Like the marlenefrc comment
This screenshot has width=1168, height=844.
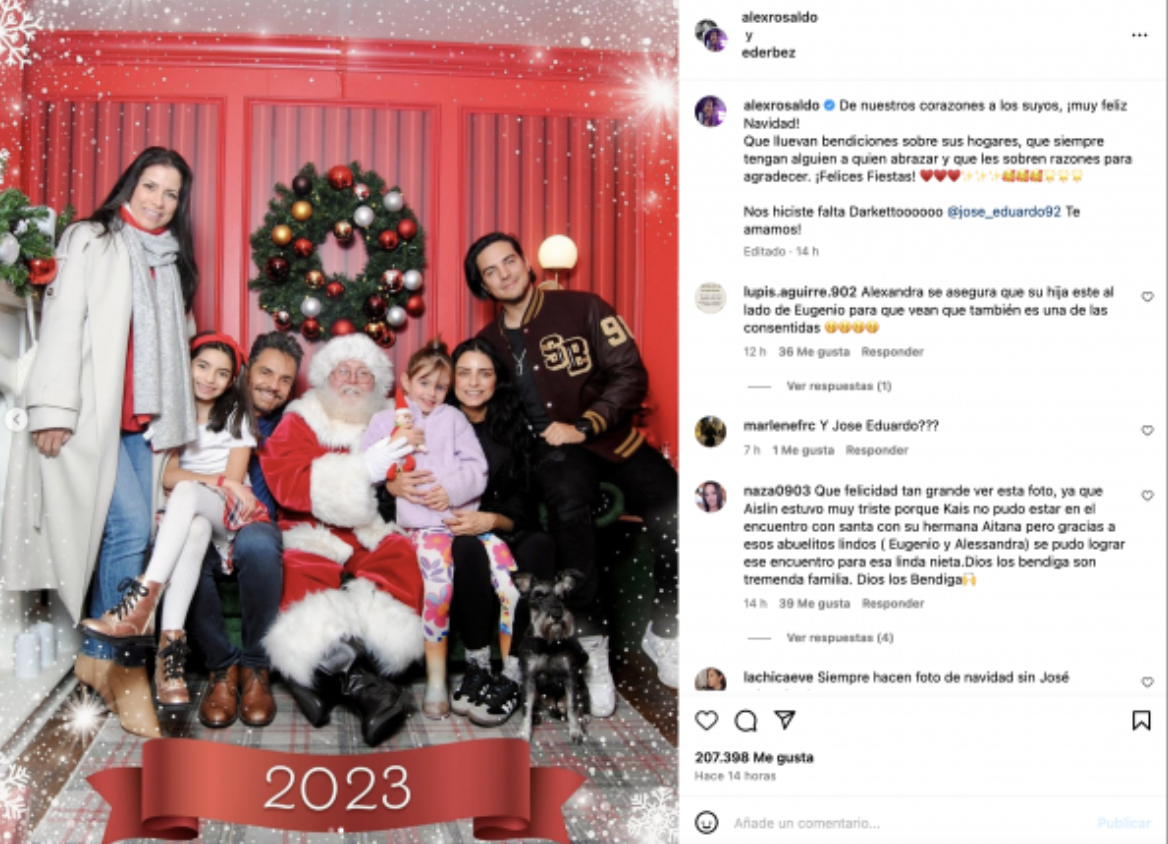pos(1147,431)
